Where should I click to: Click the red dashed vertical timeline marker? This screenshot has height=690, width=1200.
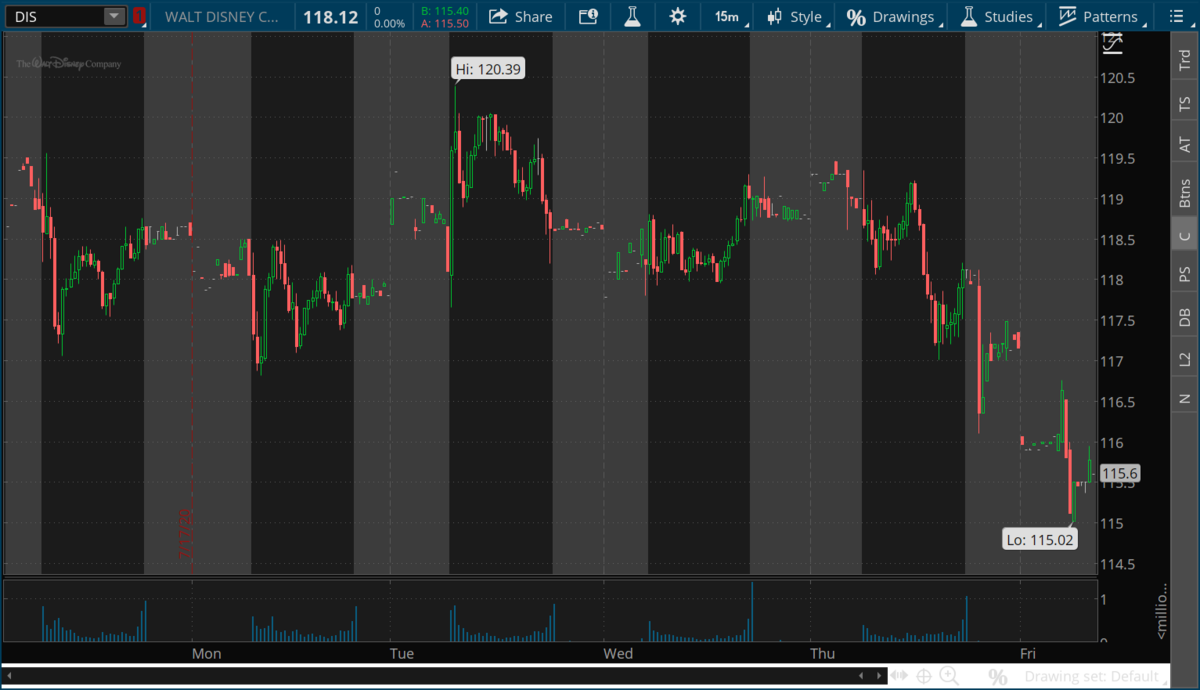[x=192, y=303]
